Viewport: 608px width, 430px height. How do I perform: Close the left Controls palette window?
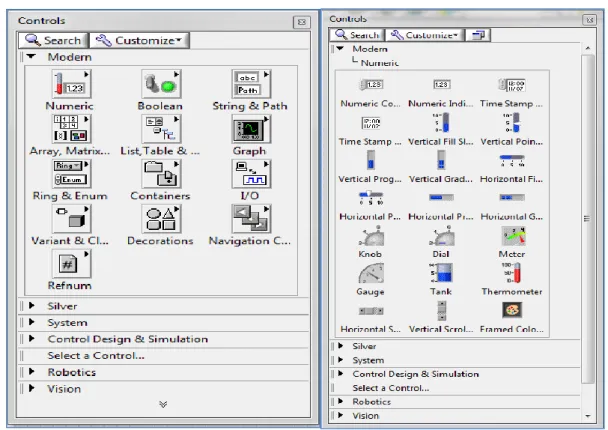tap(301, 22)
